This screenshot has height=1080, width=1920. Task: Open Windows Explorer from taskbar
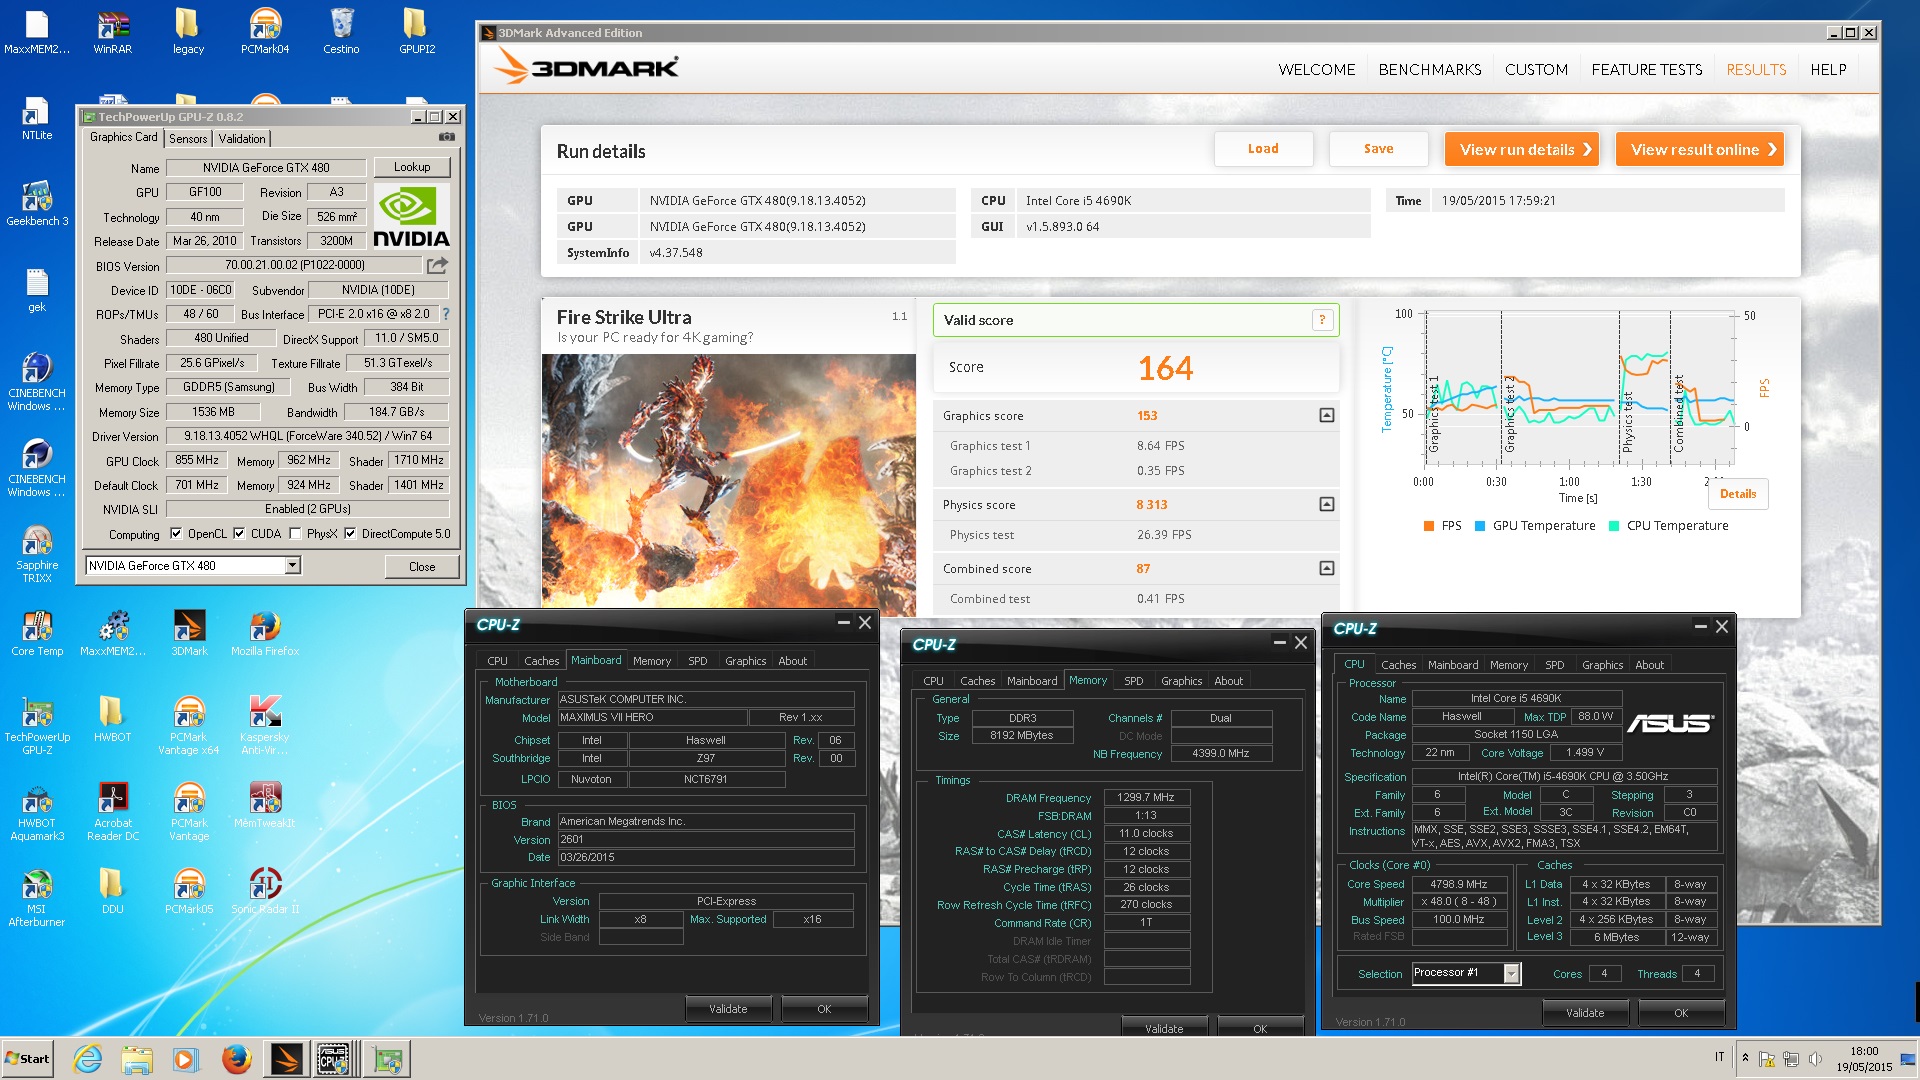[x=137, y=1058]
